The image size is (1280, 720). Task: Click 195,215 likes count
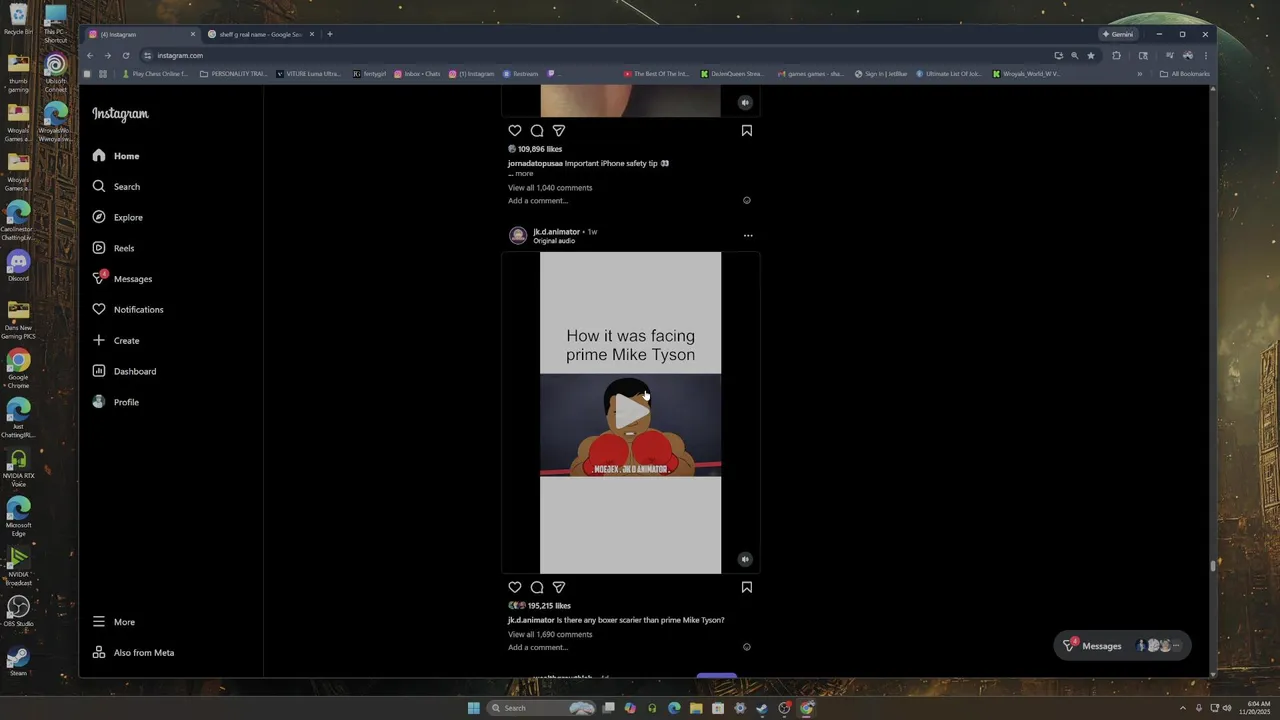tap(549, 606)
